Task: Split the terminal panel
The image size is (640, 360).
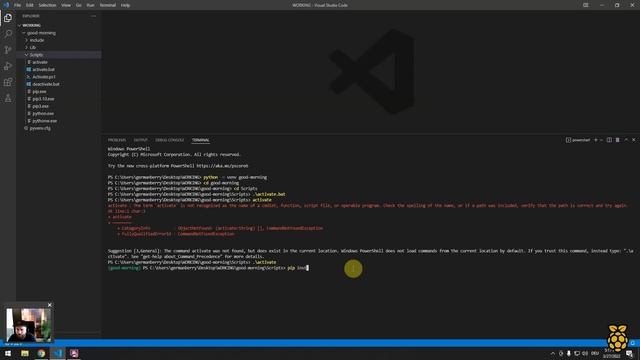Action: pyautogui.click(x=609, y=140)
